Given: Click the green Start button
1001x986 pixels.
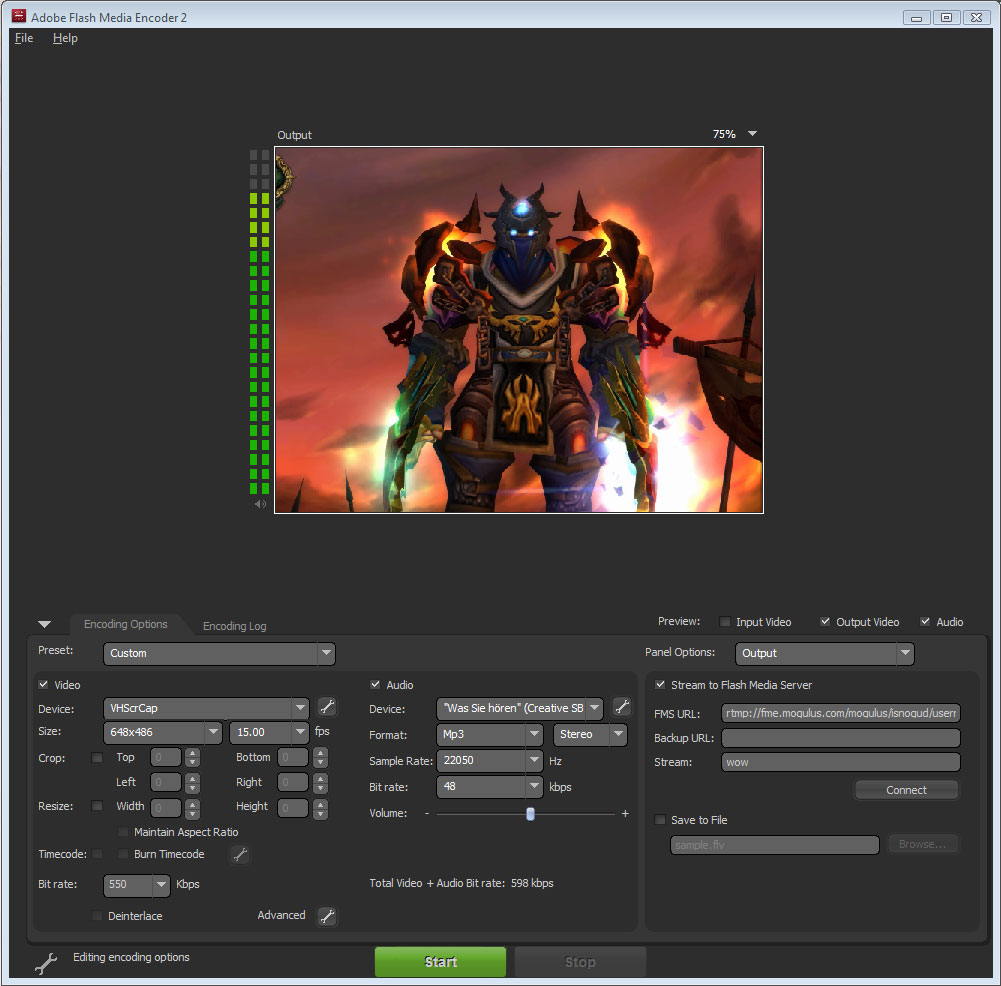Looking at the screenshot, I should [440, 962].
